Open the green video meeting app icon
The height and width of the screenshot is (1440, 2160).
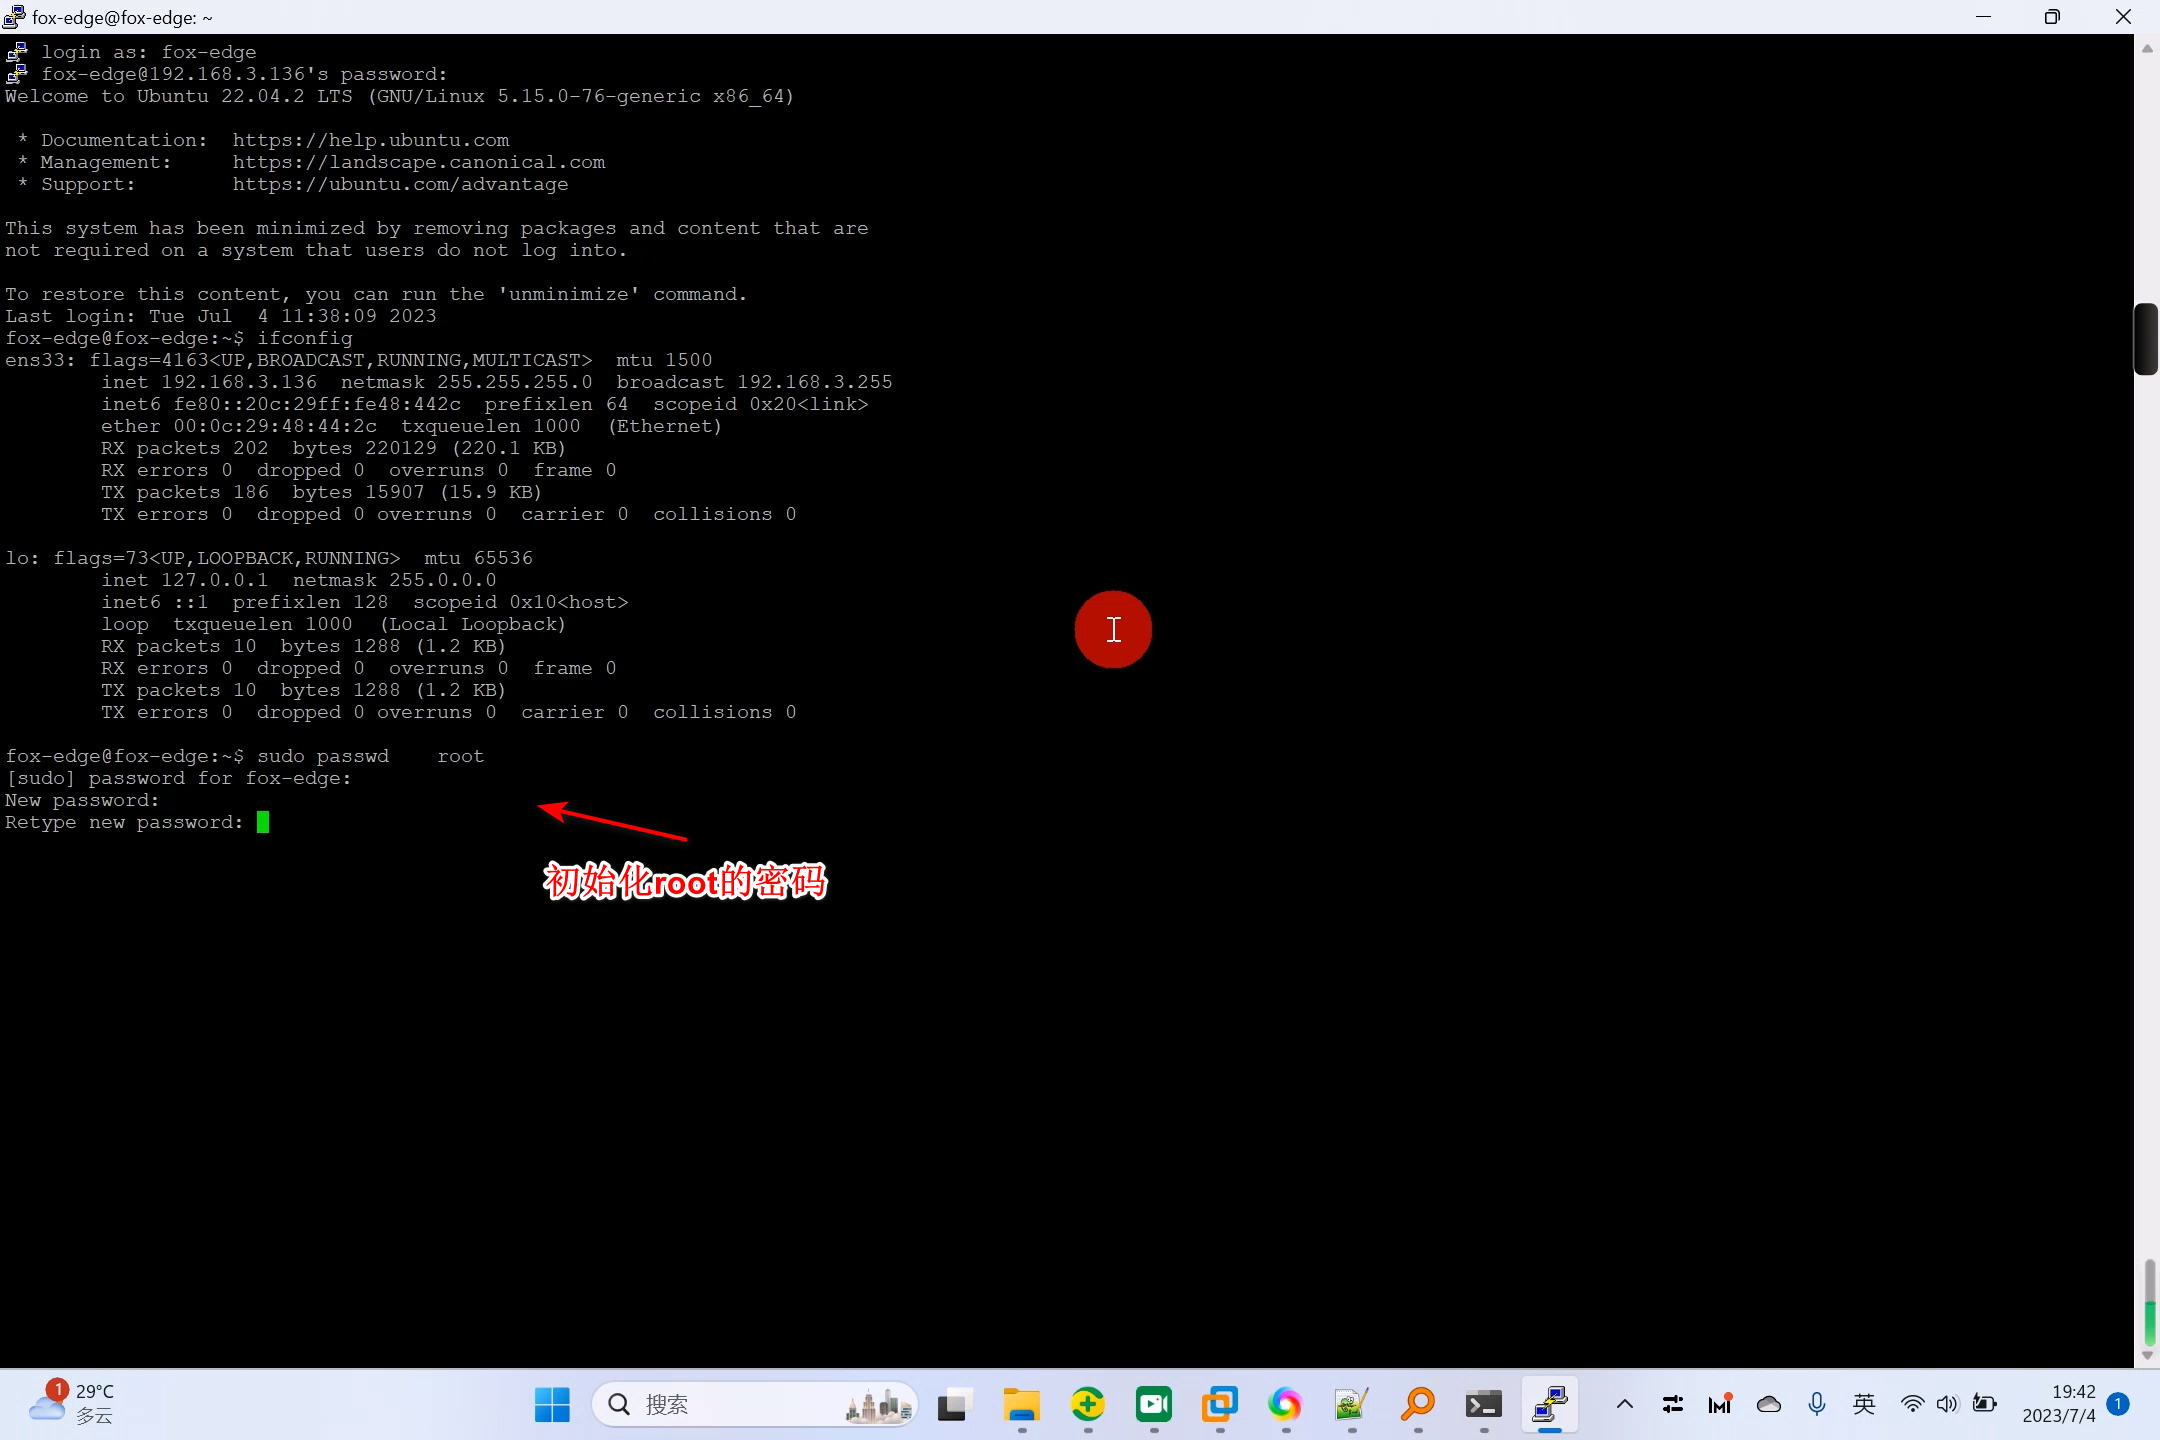pyautogui.click(x=1153, y=1404)
